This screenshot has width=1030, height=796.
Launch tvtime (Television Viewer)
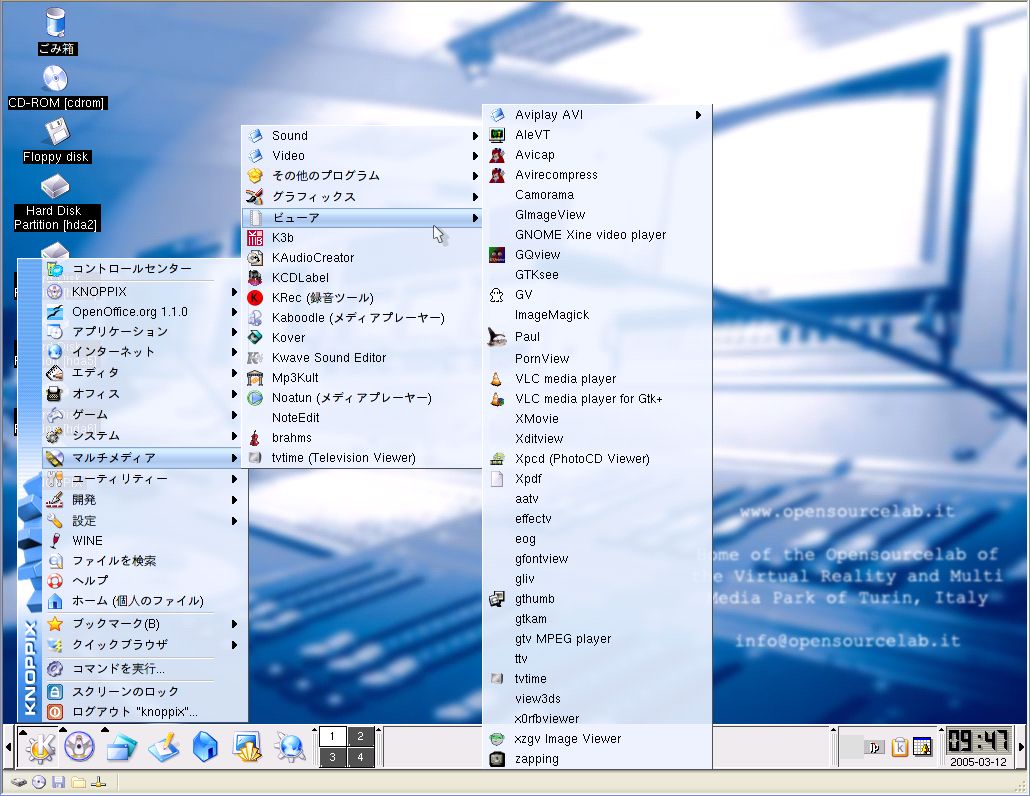361,458
